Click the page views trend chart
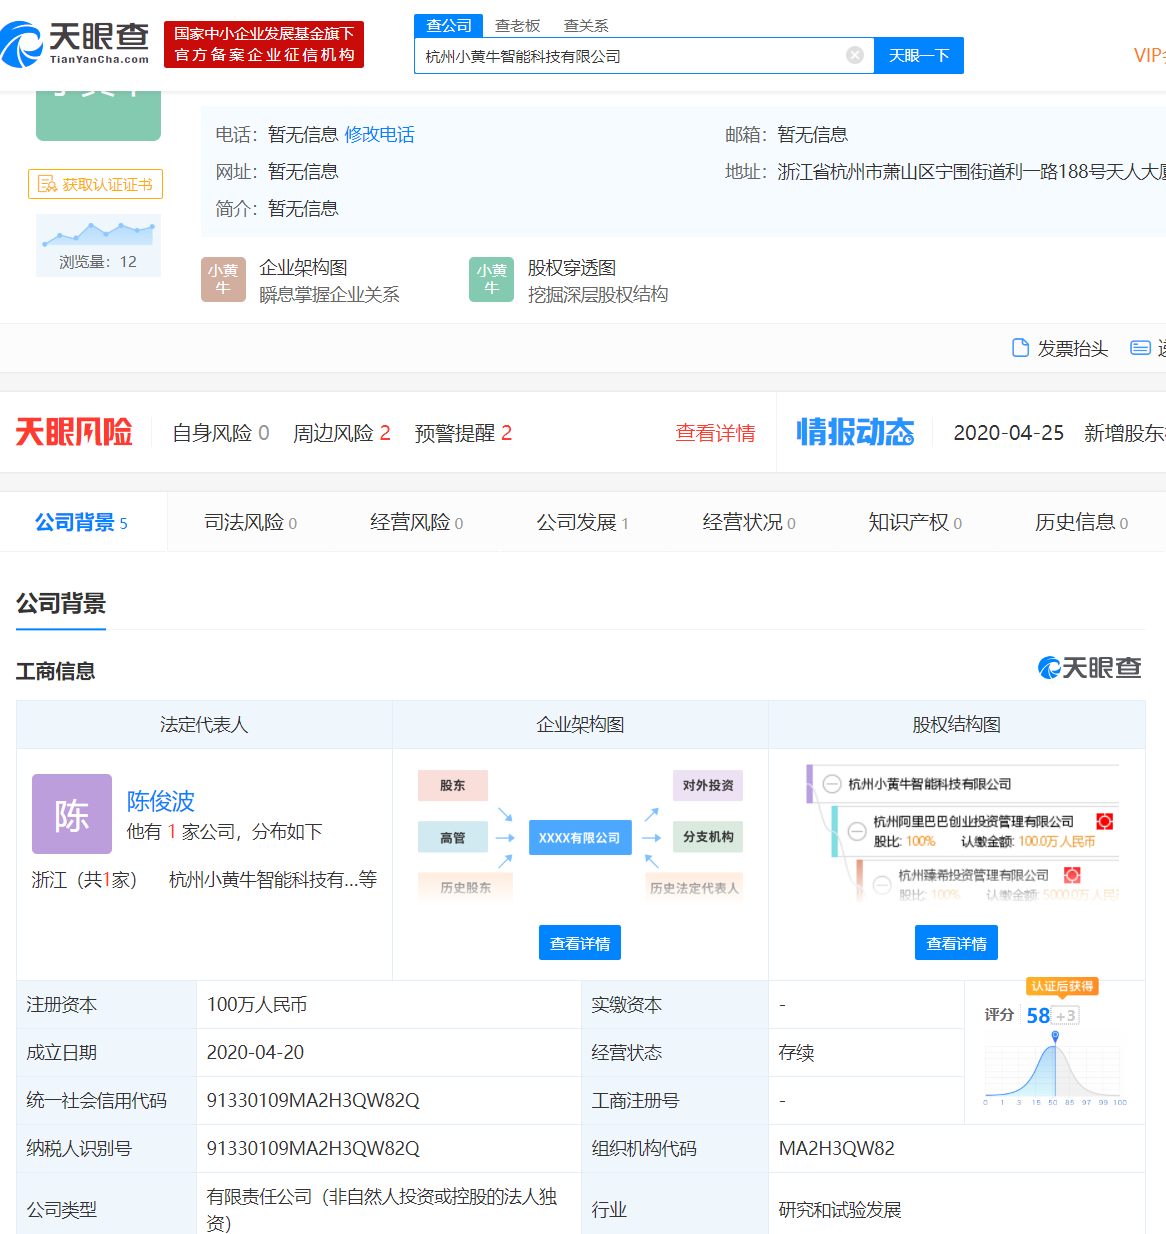 coord(98,234)
